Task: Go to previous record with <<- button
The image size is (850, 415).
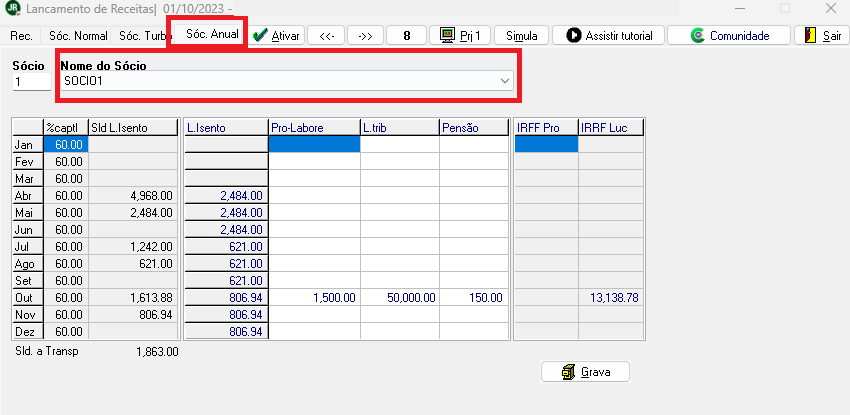Action: tap(327, 35)
